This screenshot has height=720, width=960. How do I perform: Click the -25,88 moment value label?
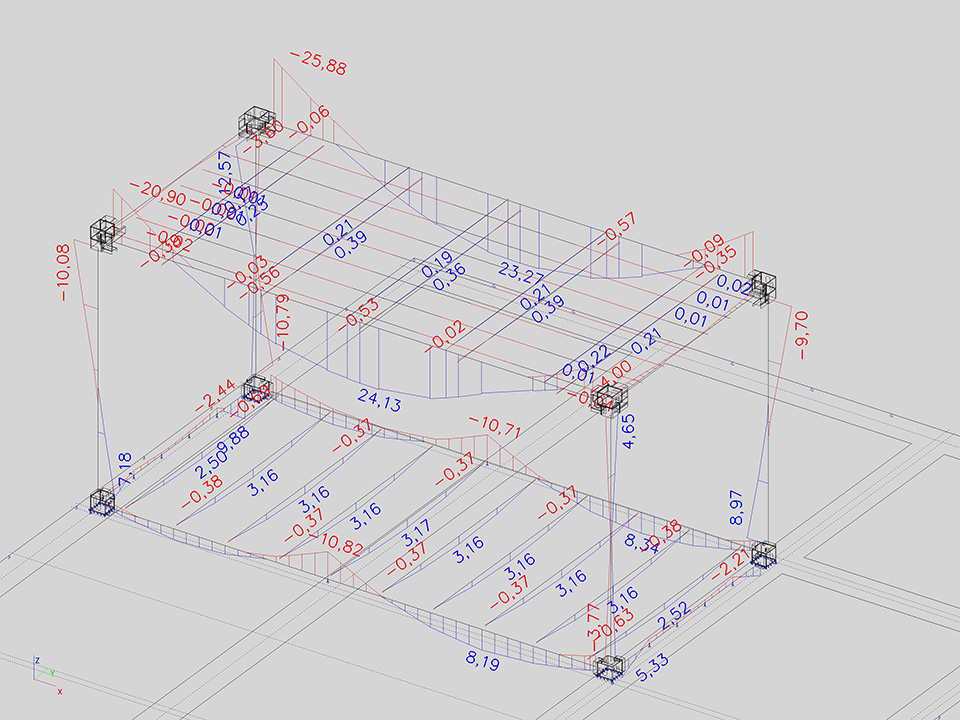318,64
